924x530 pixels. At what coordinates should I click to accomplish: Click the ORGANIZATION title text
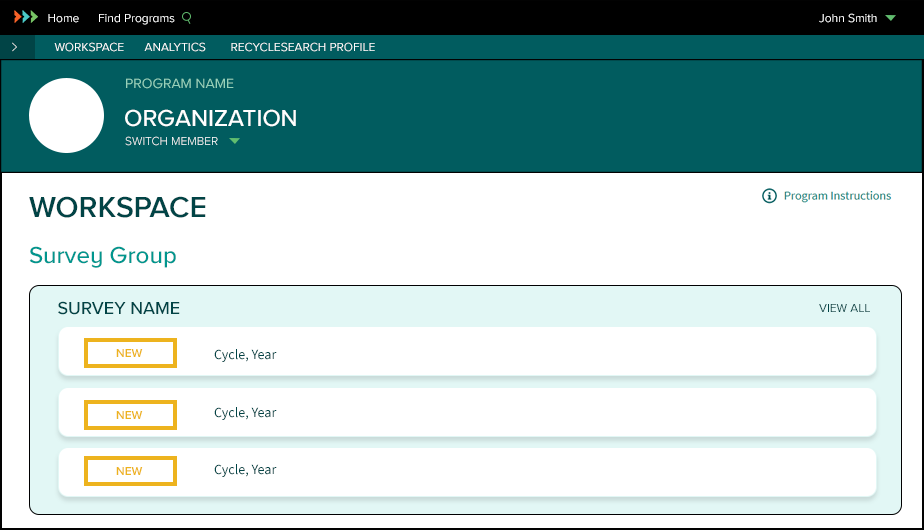(210, 118)
